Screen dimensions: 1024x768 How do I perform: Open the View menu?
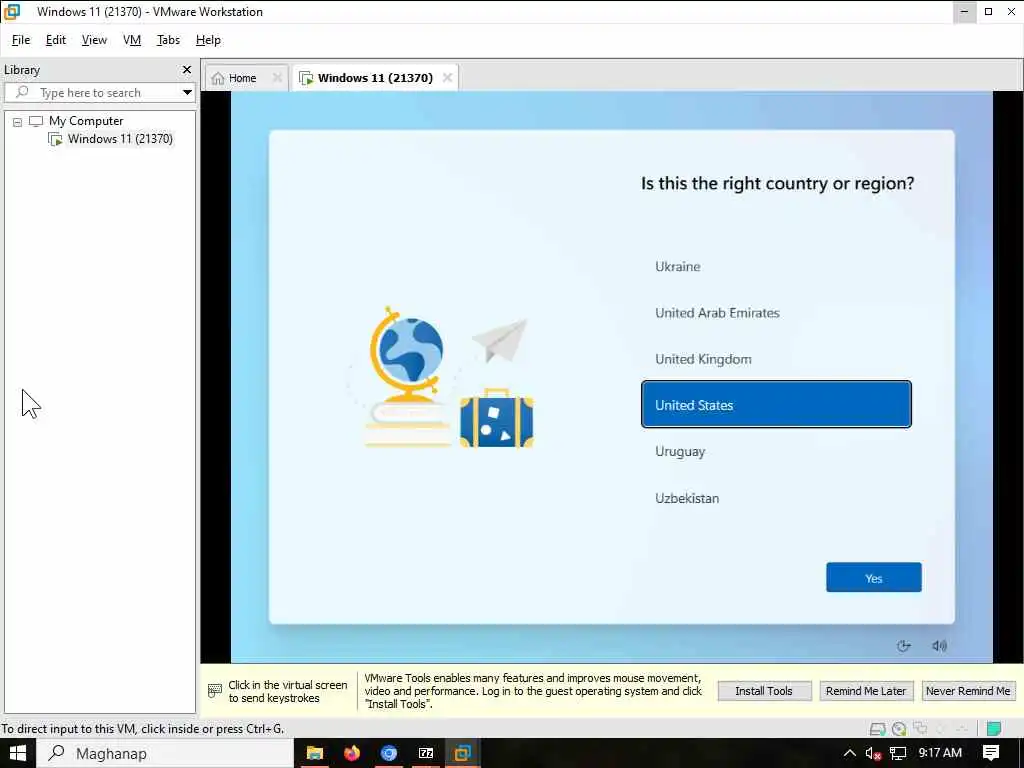tap(94, 40)
